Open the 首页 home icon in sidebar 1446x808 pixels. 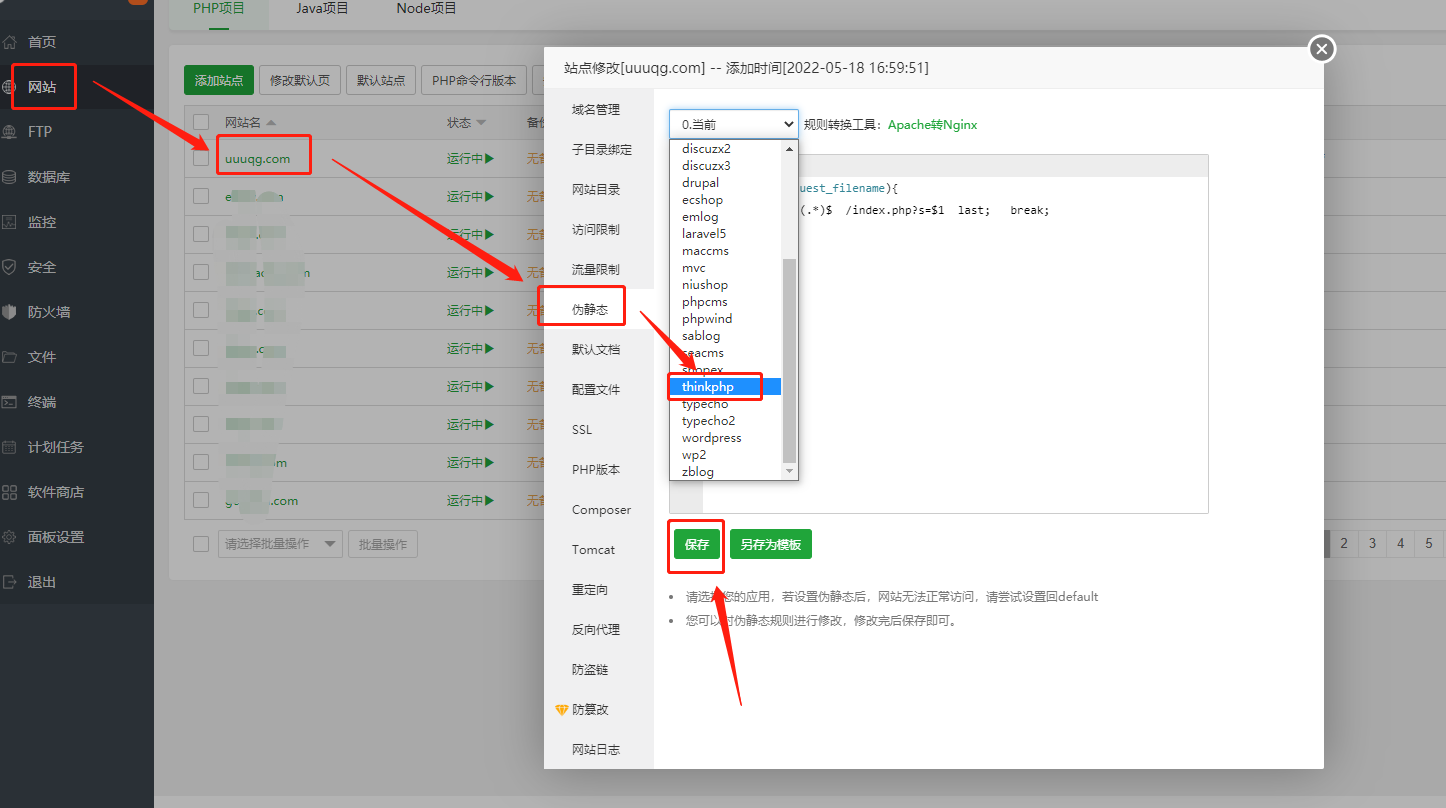click(x=10, y=42)
